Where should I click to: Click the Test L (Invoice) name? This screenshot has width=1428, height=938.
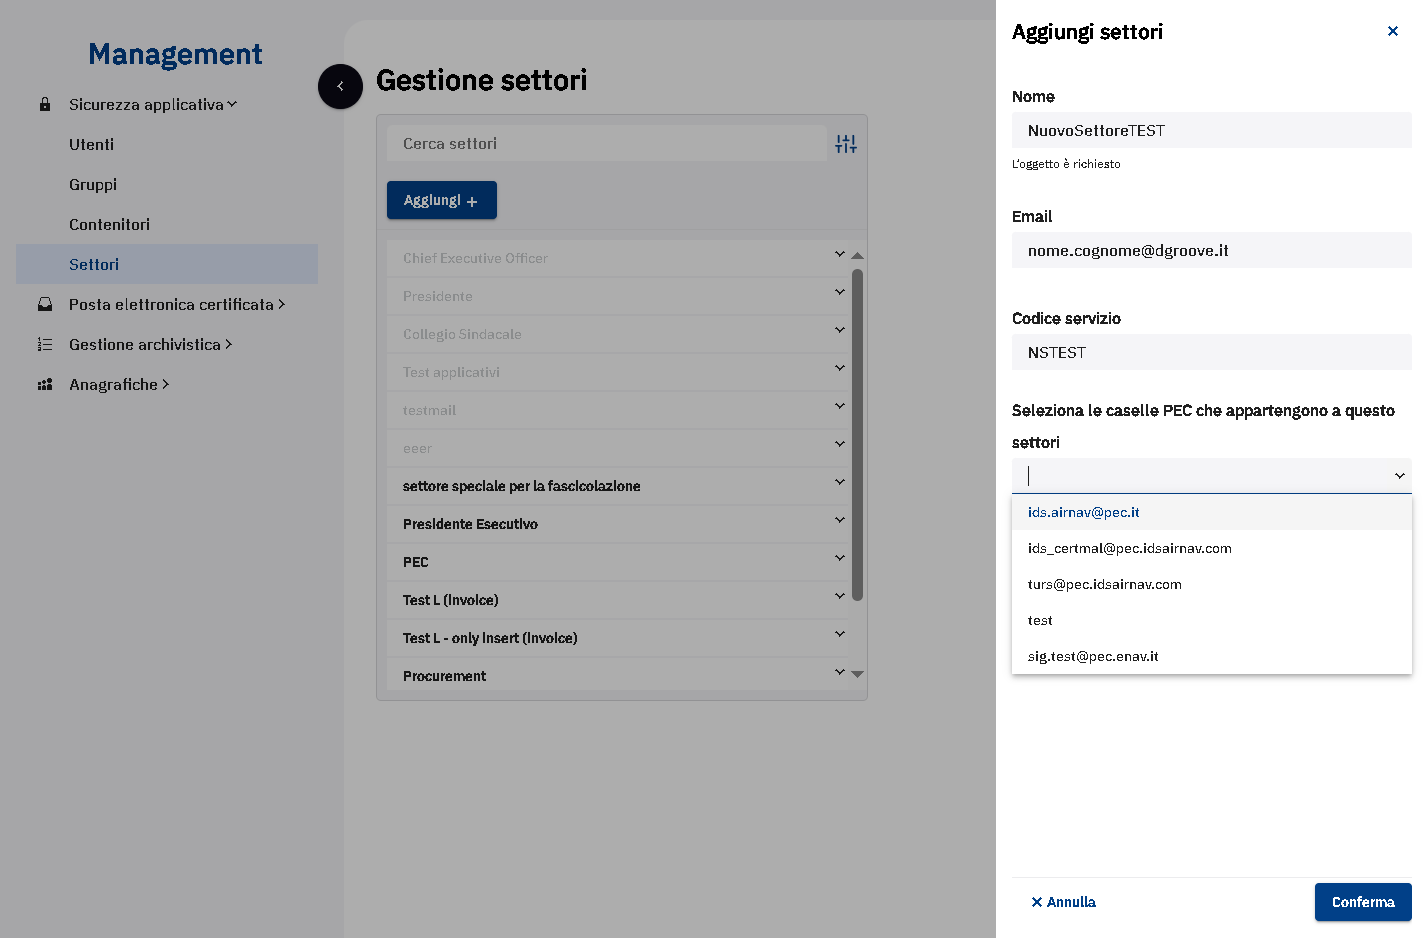point(450,600)
